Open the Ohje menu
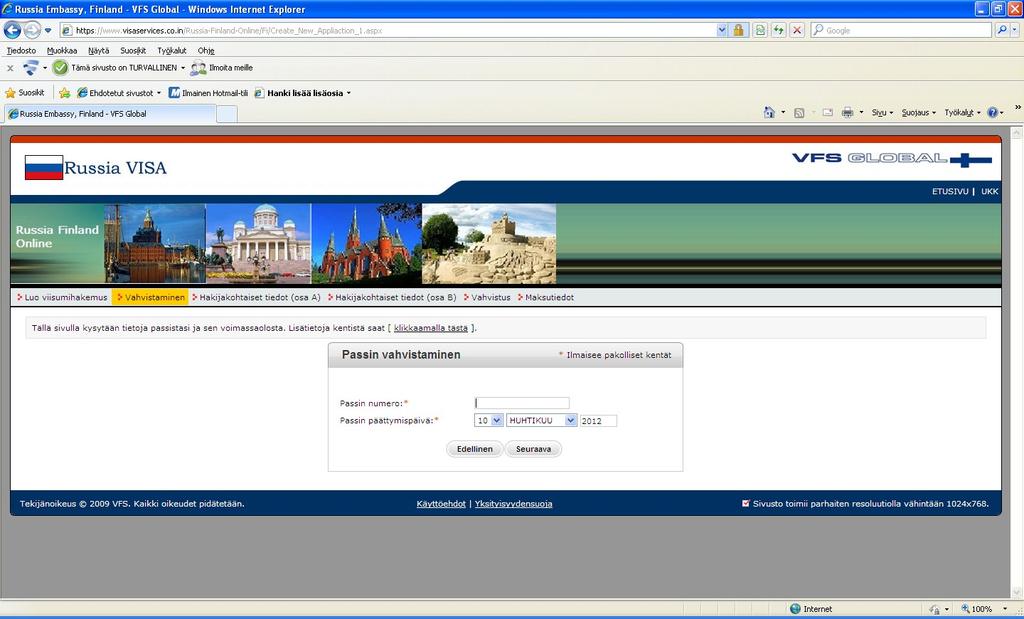 point(206,50)
